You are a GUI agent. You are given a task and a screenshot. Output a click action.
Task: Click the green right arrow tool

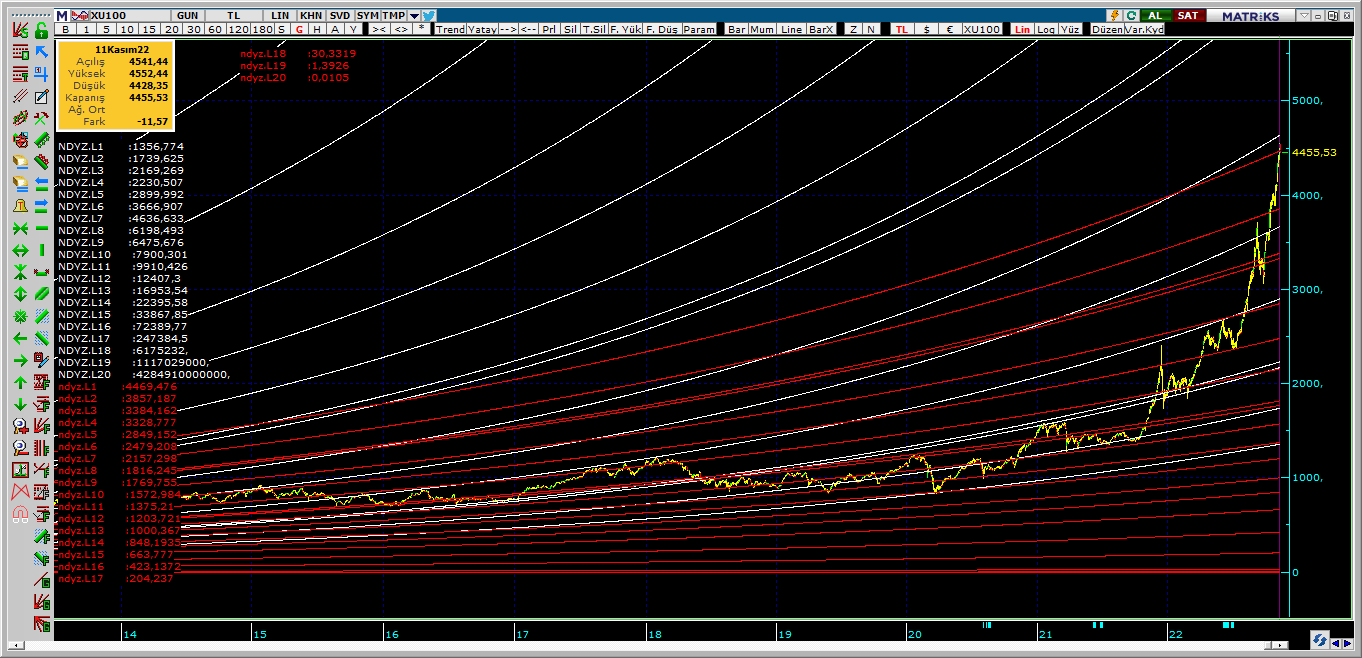pyautogui.click(x=19, y=360)
